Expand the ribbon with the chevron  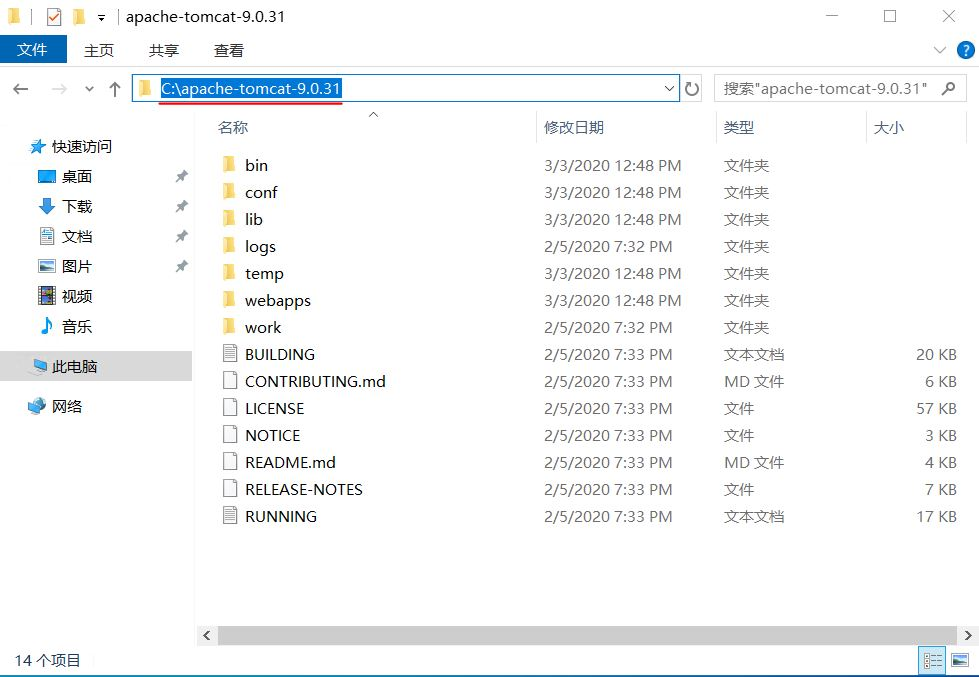939,50
